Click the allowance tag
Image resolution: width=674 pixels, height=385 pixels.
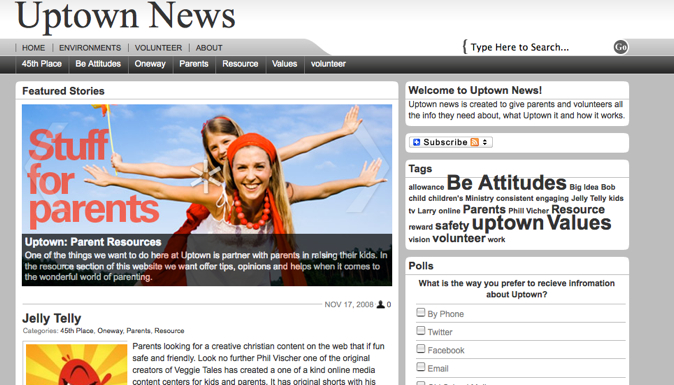426,187
